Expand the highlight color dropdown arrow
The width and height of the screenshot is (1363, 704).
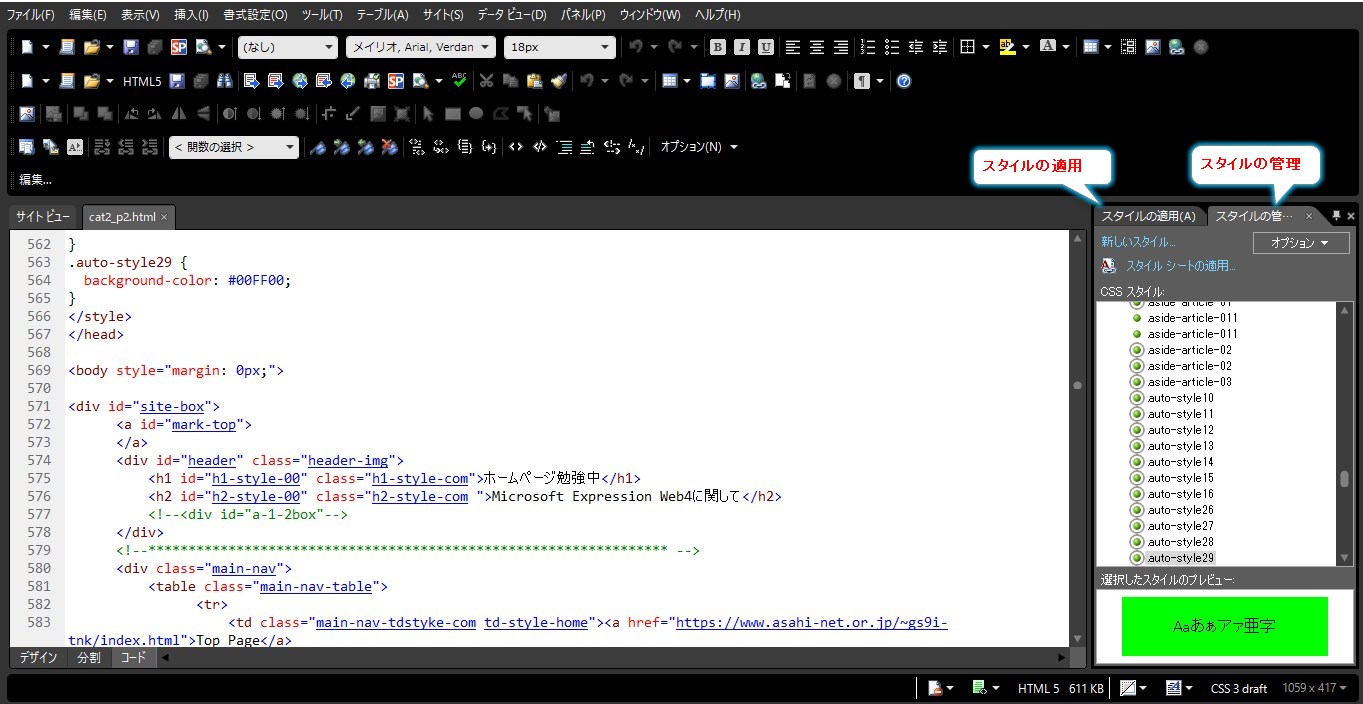[1026, 47]
